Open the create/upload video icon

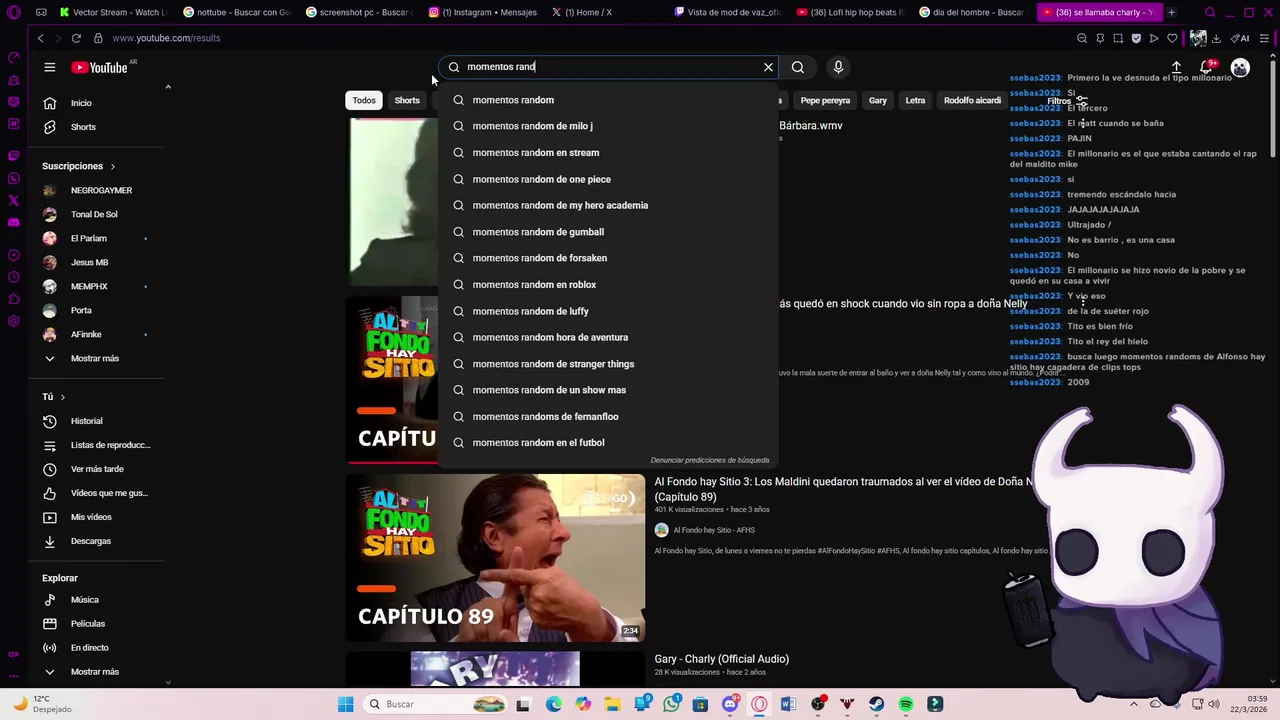[1176, 67]
